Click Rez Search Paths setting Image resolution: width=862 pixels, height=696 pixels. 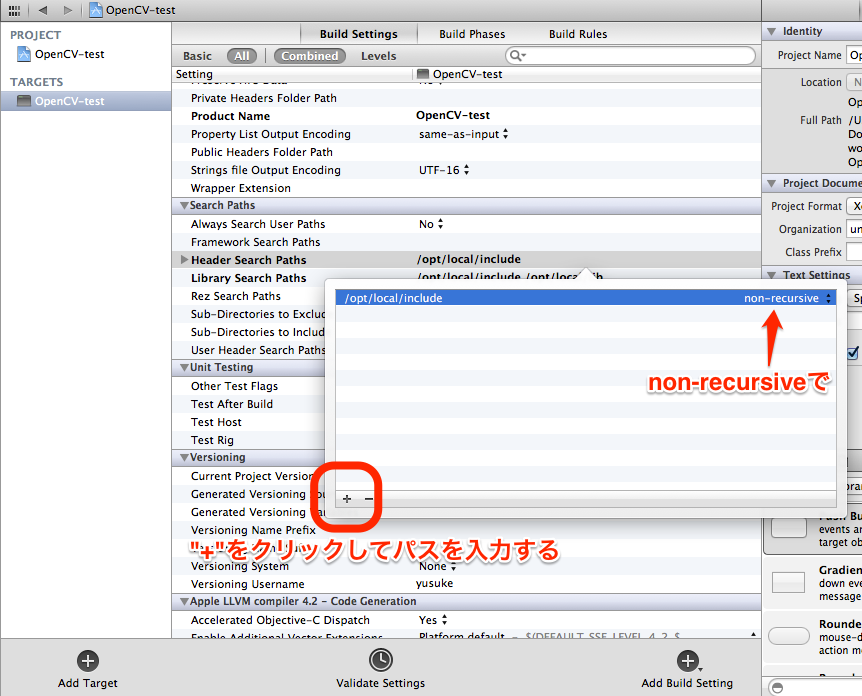[235, 296]
